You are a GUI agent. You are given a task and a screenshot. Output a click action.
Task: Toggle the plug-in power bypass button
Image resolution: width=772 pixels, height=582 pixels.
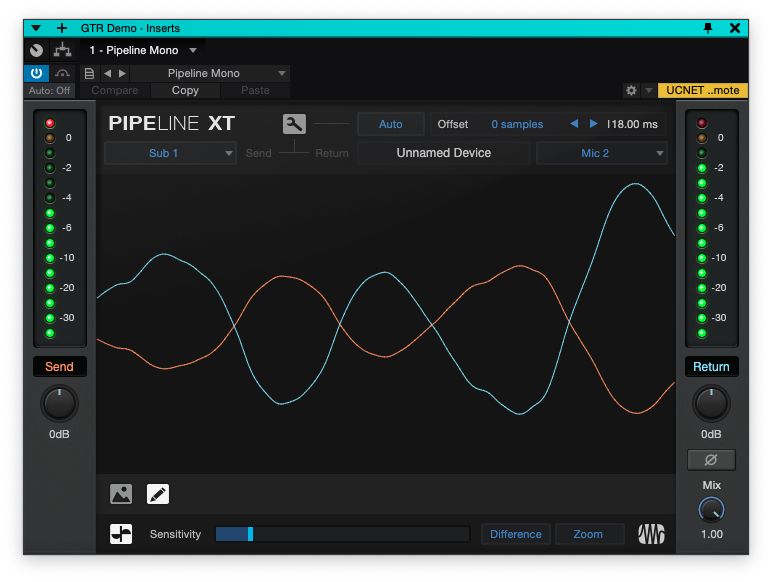click(x=36, y=73)
